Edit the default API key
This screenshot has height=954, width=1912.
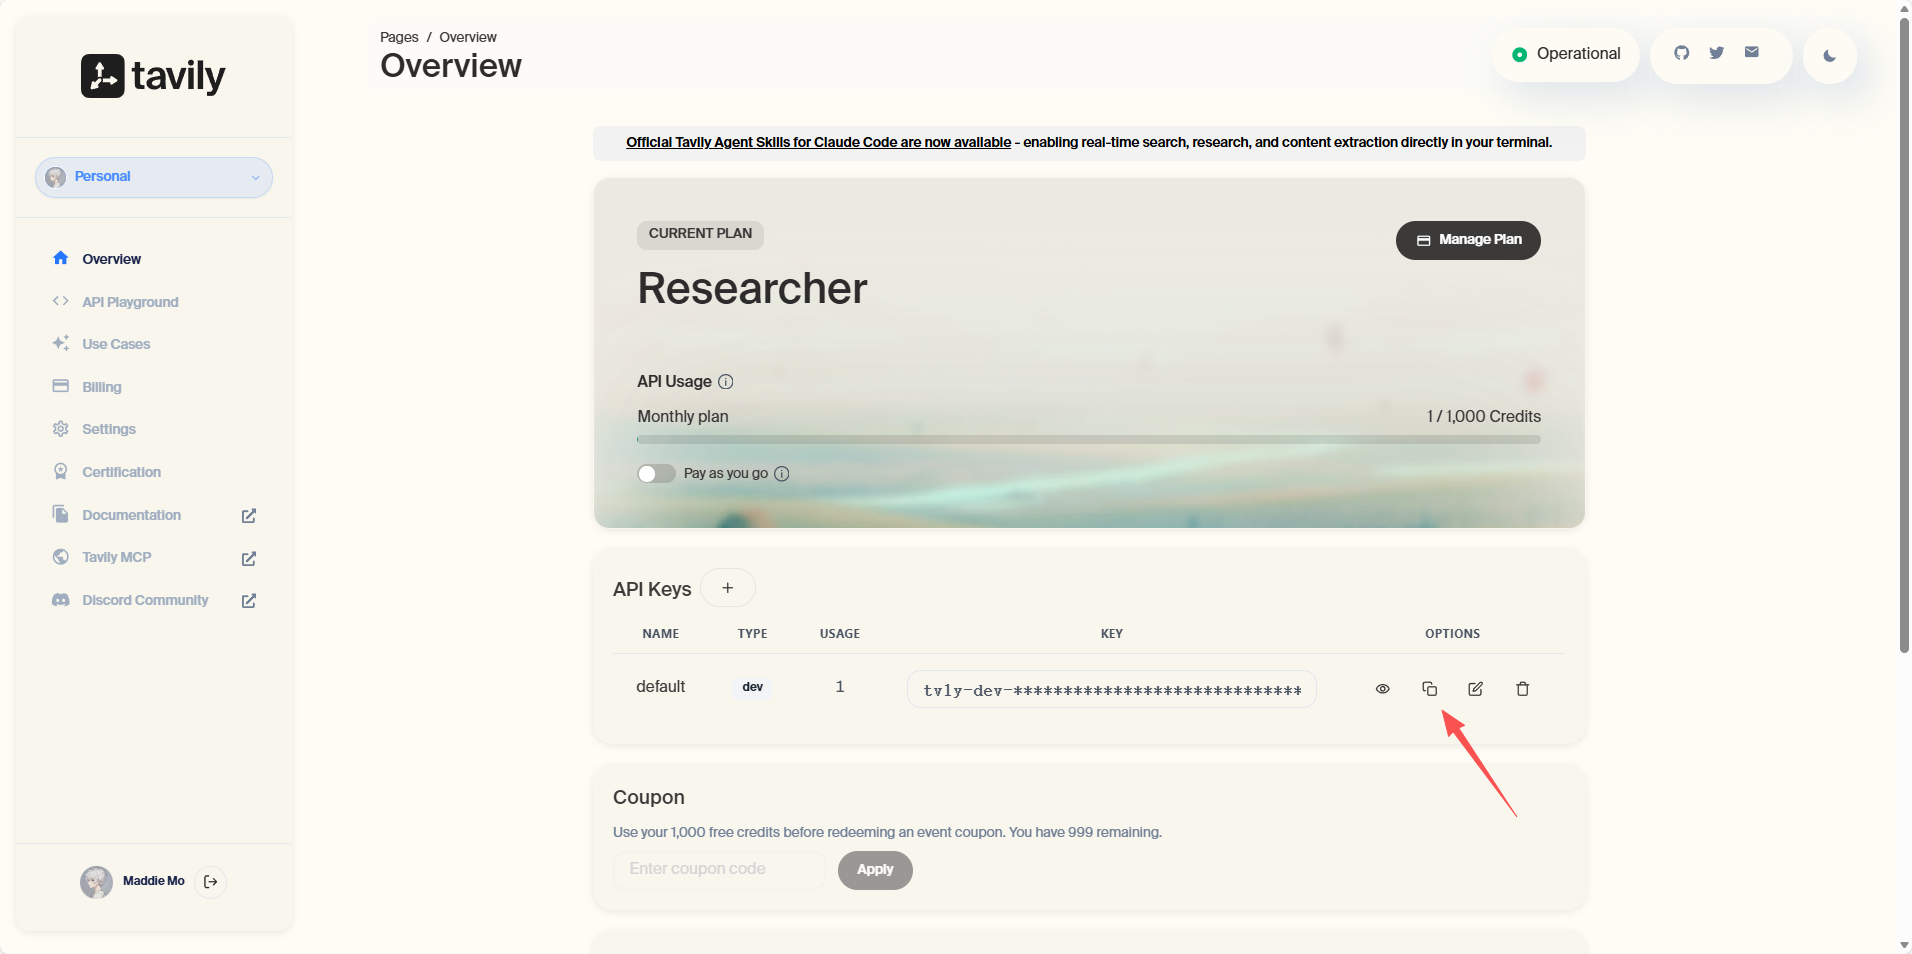pyautogui.click(x=1476, y=689)
